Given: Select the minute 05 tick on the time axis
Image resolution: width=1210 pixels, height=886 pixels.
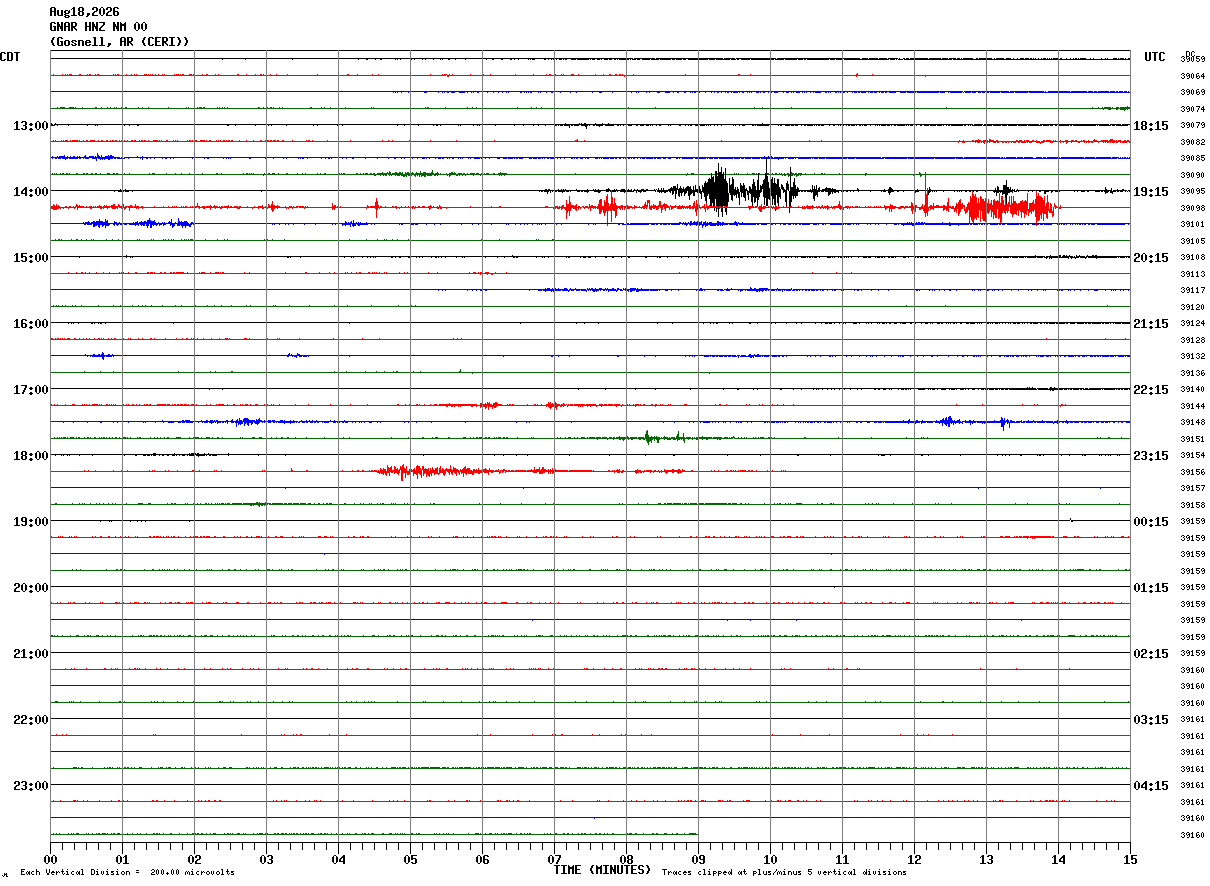Looking at the screenshot, I should click(x=410, y=859).
